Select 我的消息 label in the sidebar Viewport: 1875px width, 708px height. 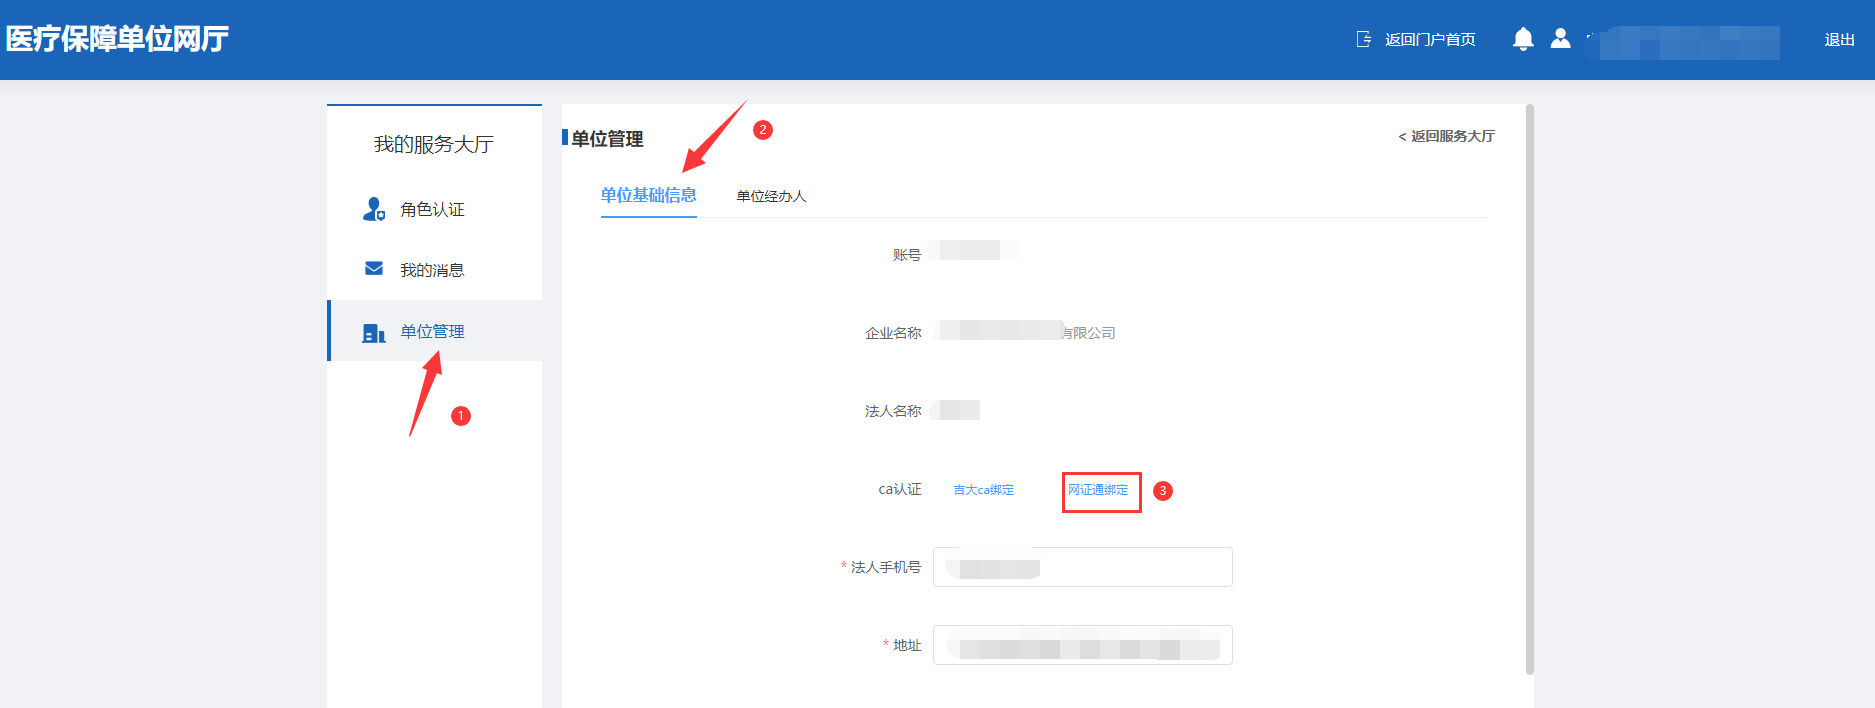[x=432, y=270]
